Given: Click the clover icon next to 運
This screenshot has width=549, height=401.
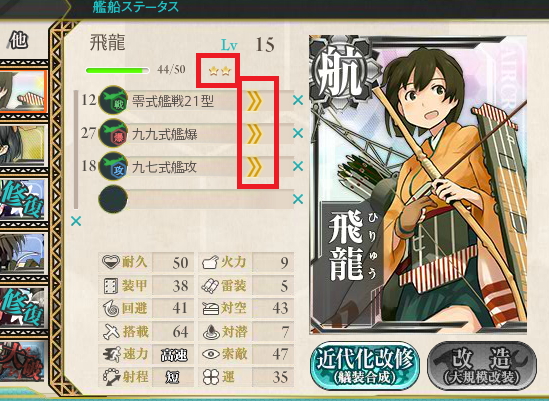Looking at the screenshot, I should 211,377.
